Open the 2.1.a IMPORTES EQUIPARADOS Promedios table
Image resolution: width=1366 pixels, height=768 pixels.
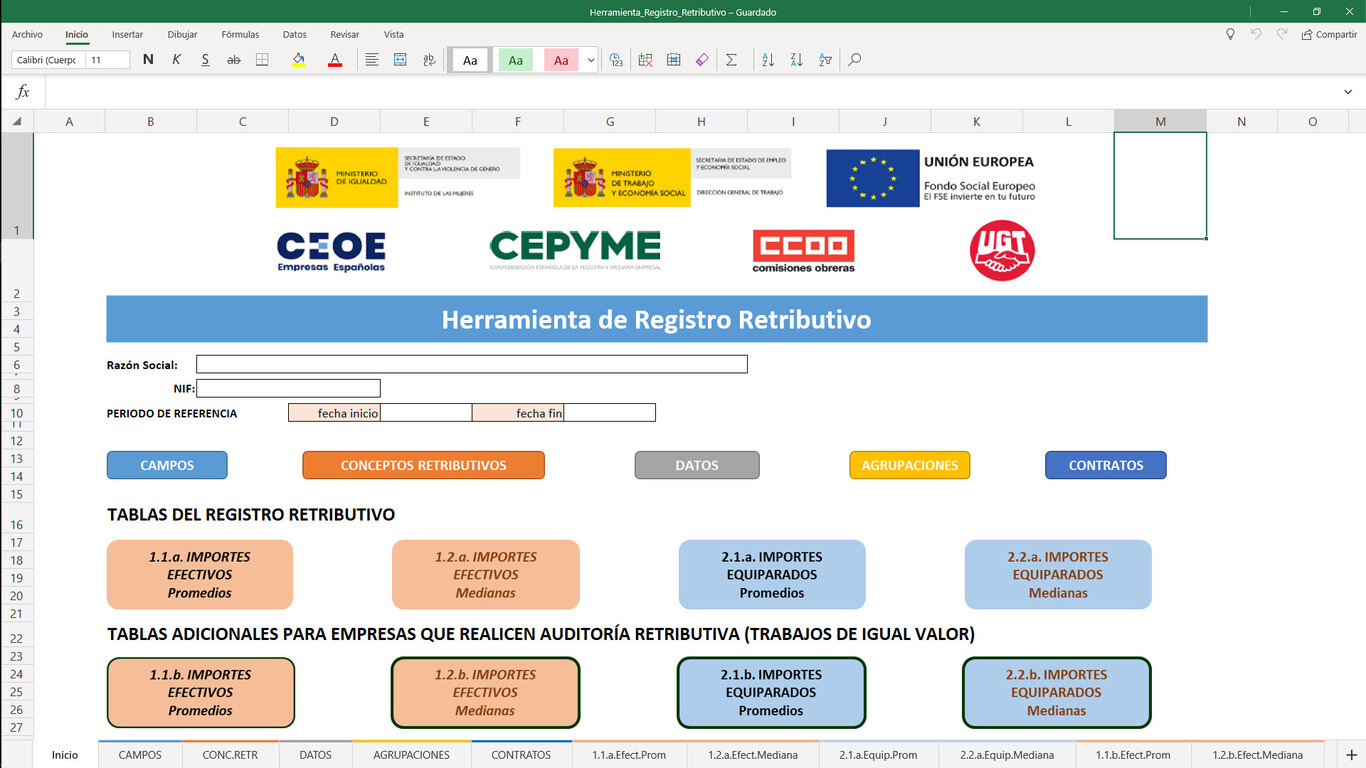pos(771,574)
